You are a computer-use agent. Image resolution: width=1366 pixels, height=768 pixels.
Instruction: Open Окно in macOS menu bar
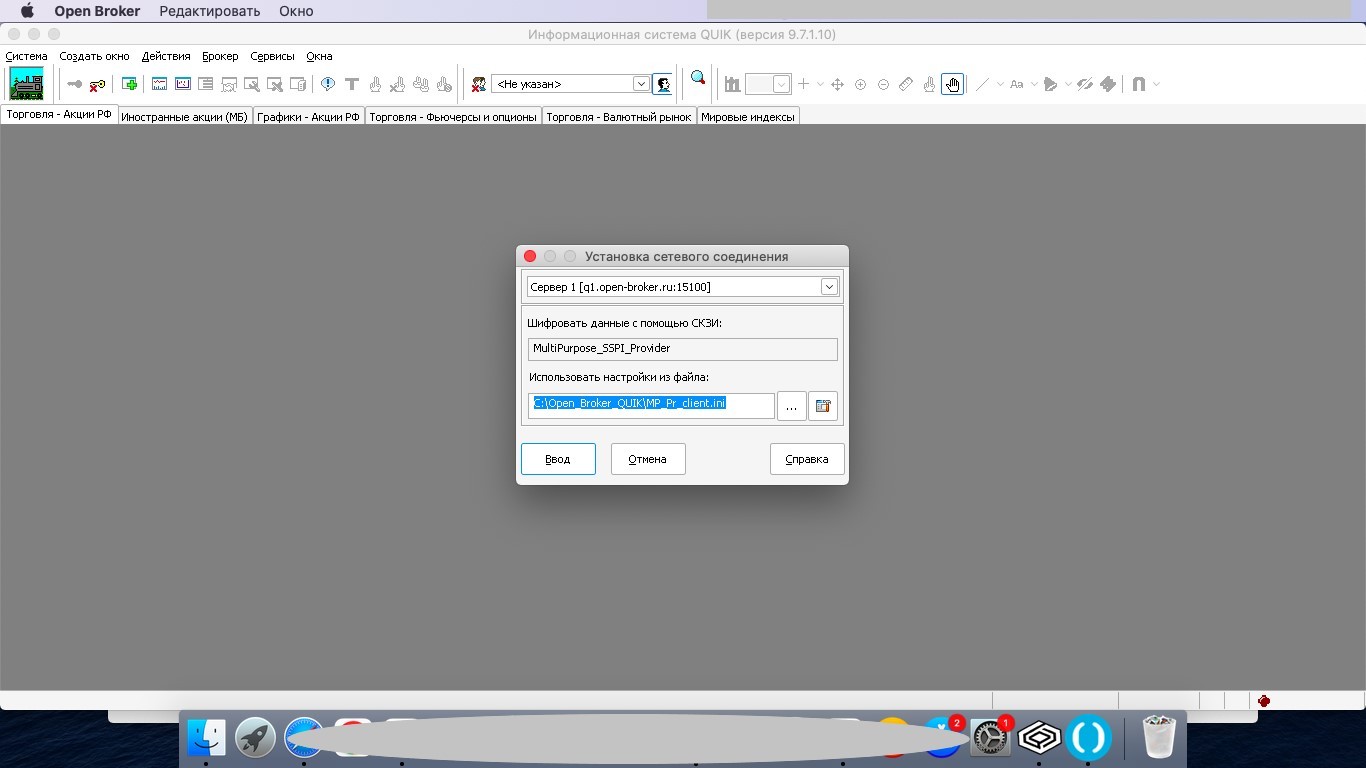[296, 11]
